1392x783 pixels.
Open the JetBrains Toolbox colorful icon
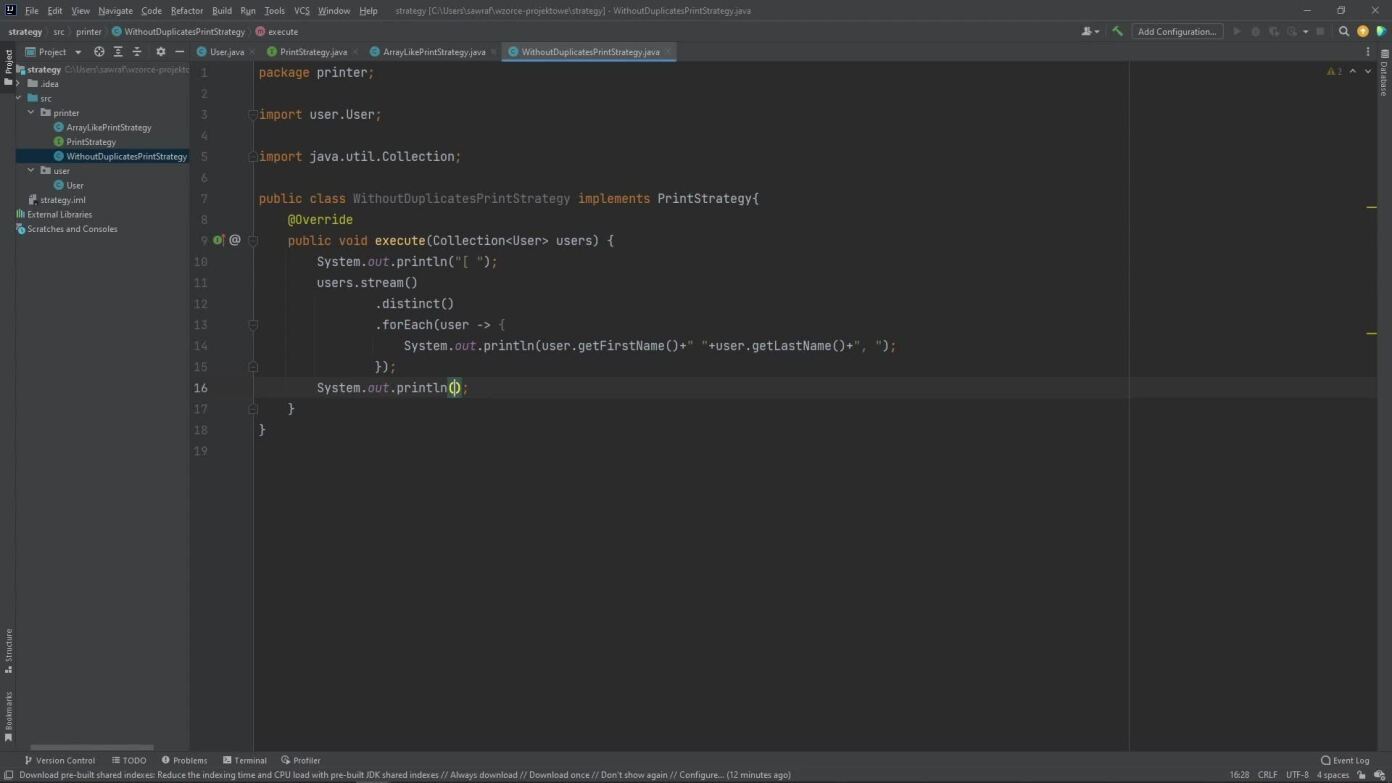(x=1380, y=31)
